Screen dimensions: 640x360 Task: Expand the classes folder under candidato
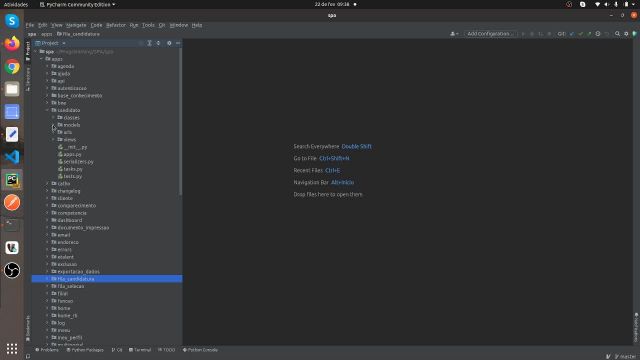(x=53, y=118)
